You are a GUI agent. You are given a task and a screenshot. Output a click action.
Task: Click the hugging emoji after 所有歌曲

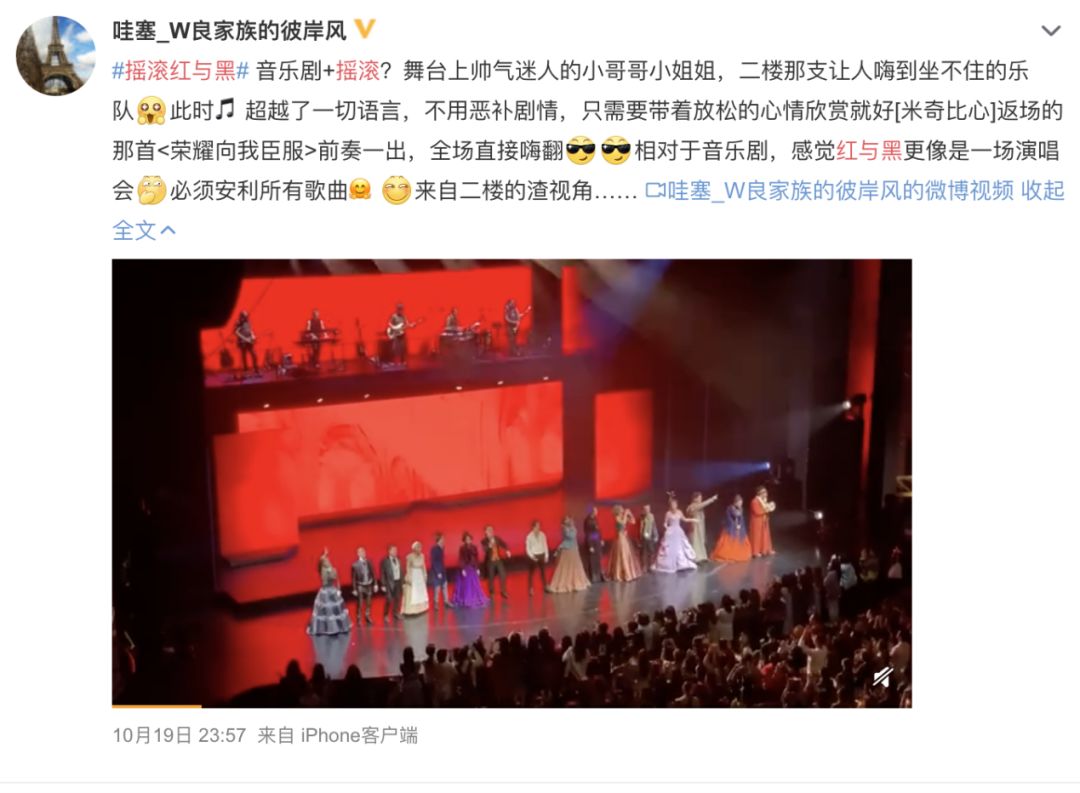point(360,190)
